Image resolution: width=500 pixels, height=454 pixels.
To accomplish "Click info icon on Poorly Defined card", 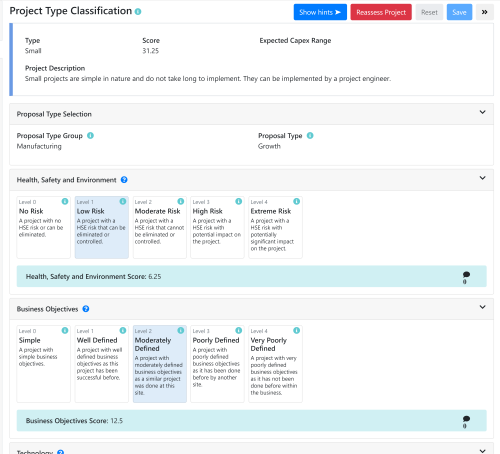I will coord(239,330).
